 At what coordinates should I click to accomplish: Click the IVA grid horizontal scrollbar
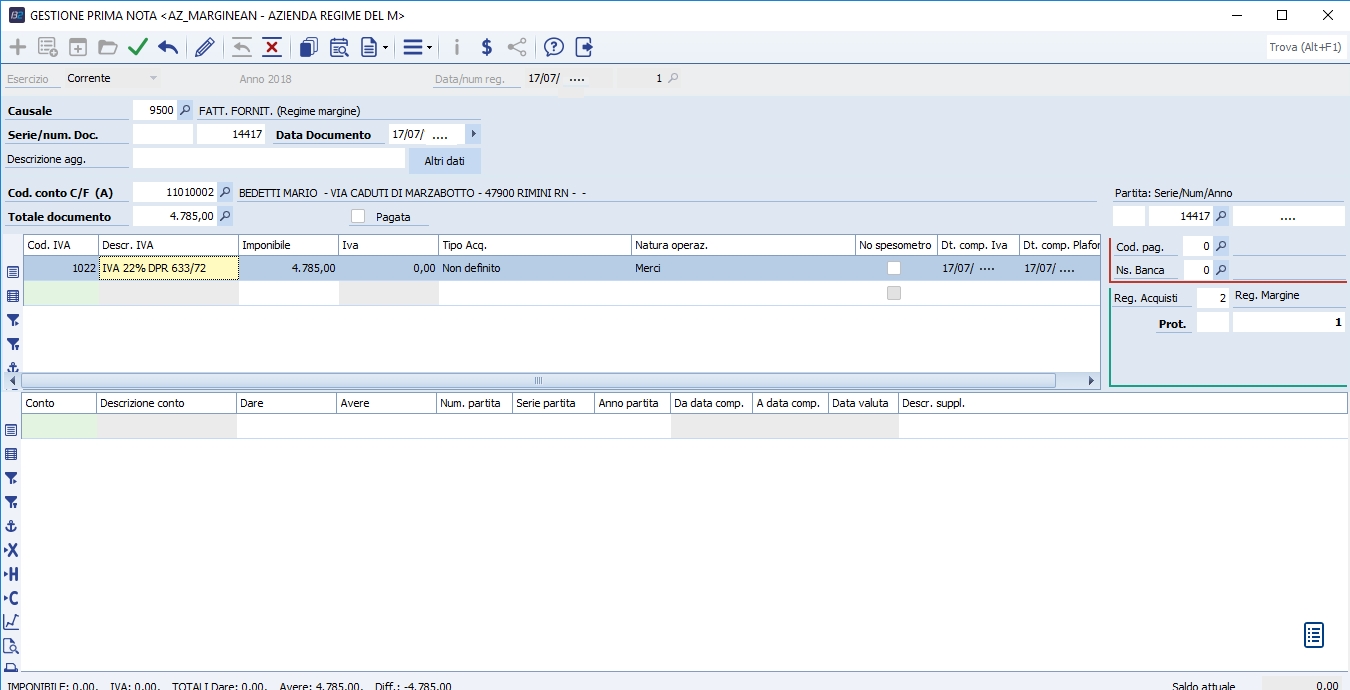[538, 381]
